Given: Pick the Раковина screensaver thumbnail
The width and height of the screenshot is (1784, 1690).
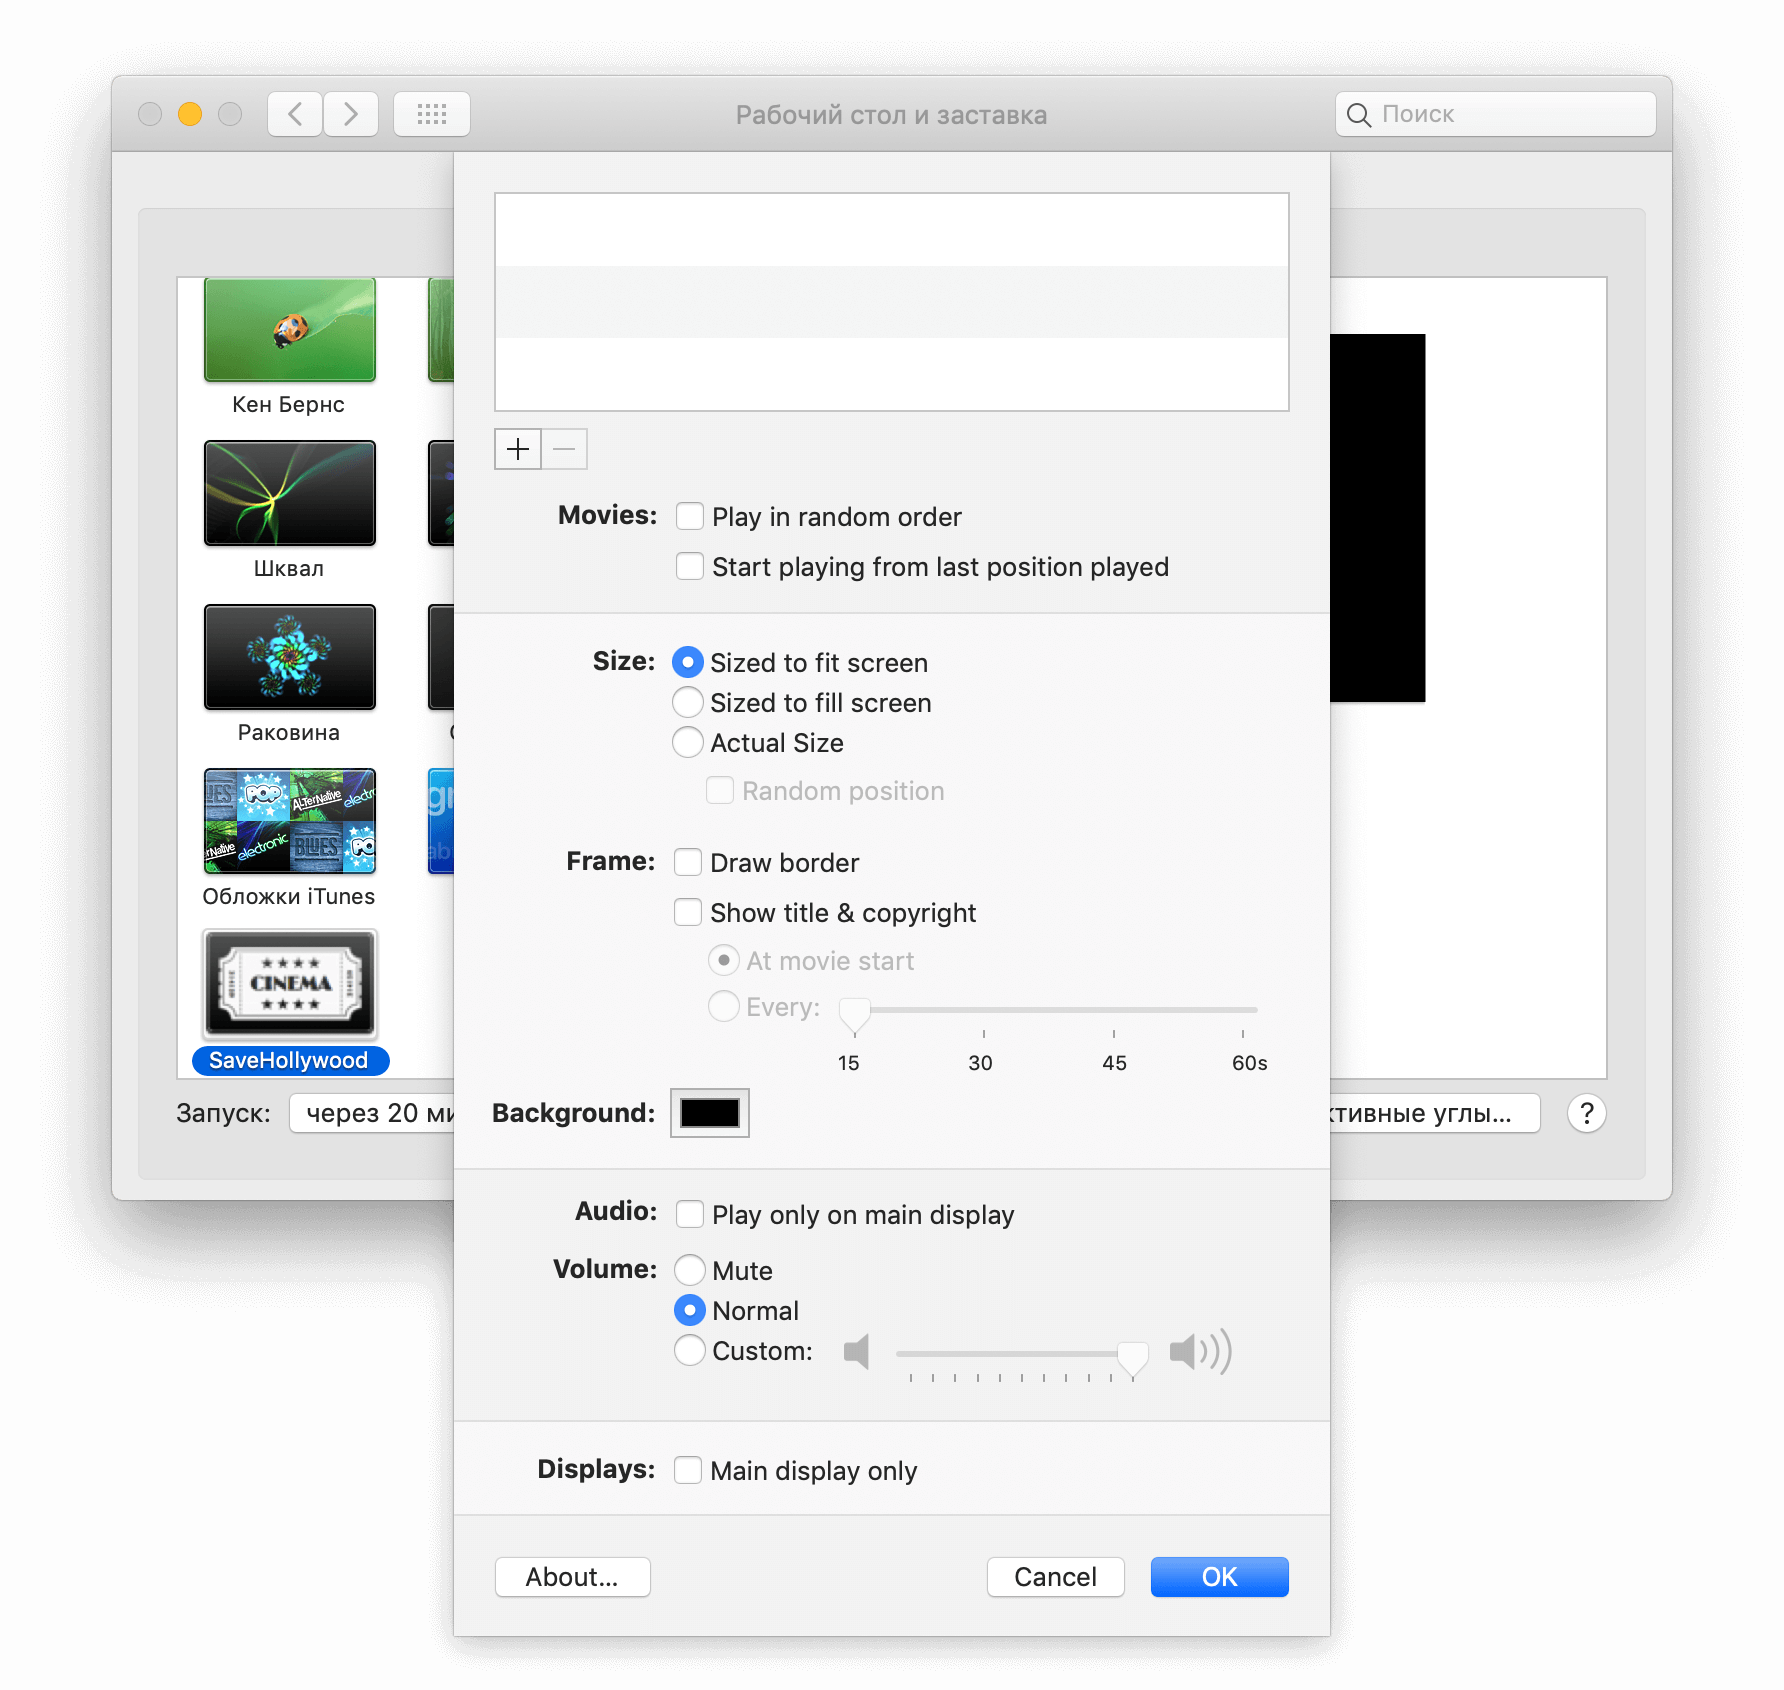Looking at the screenshot, I should pyautogui.click(x=290, y=657).
